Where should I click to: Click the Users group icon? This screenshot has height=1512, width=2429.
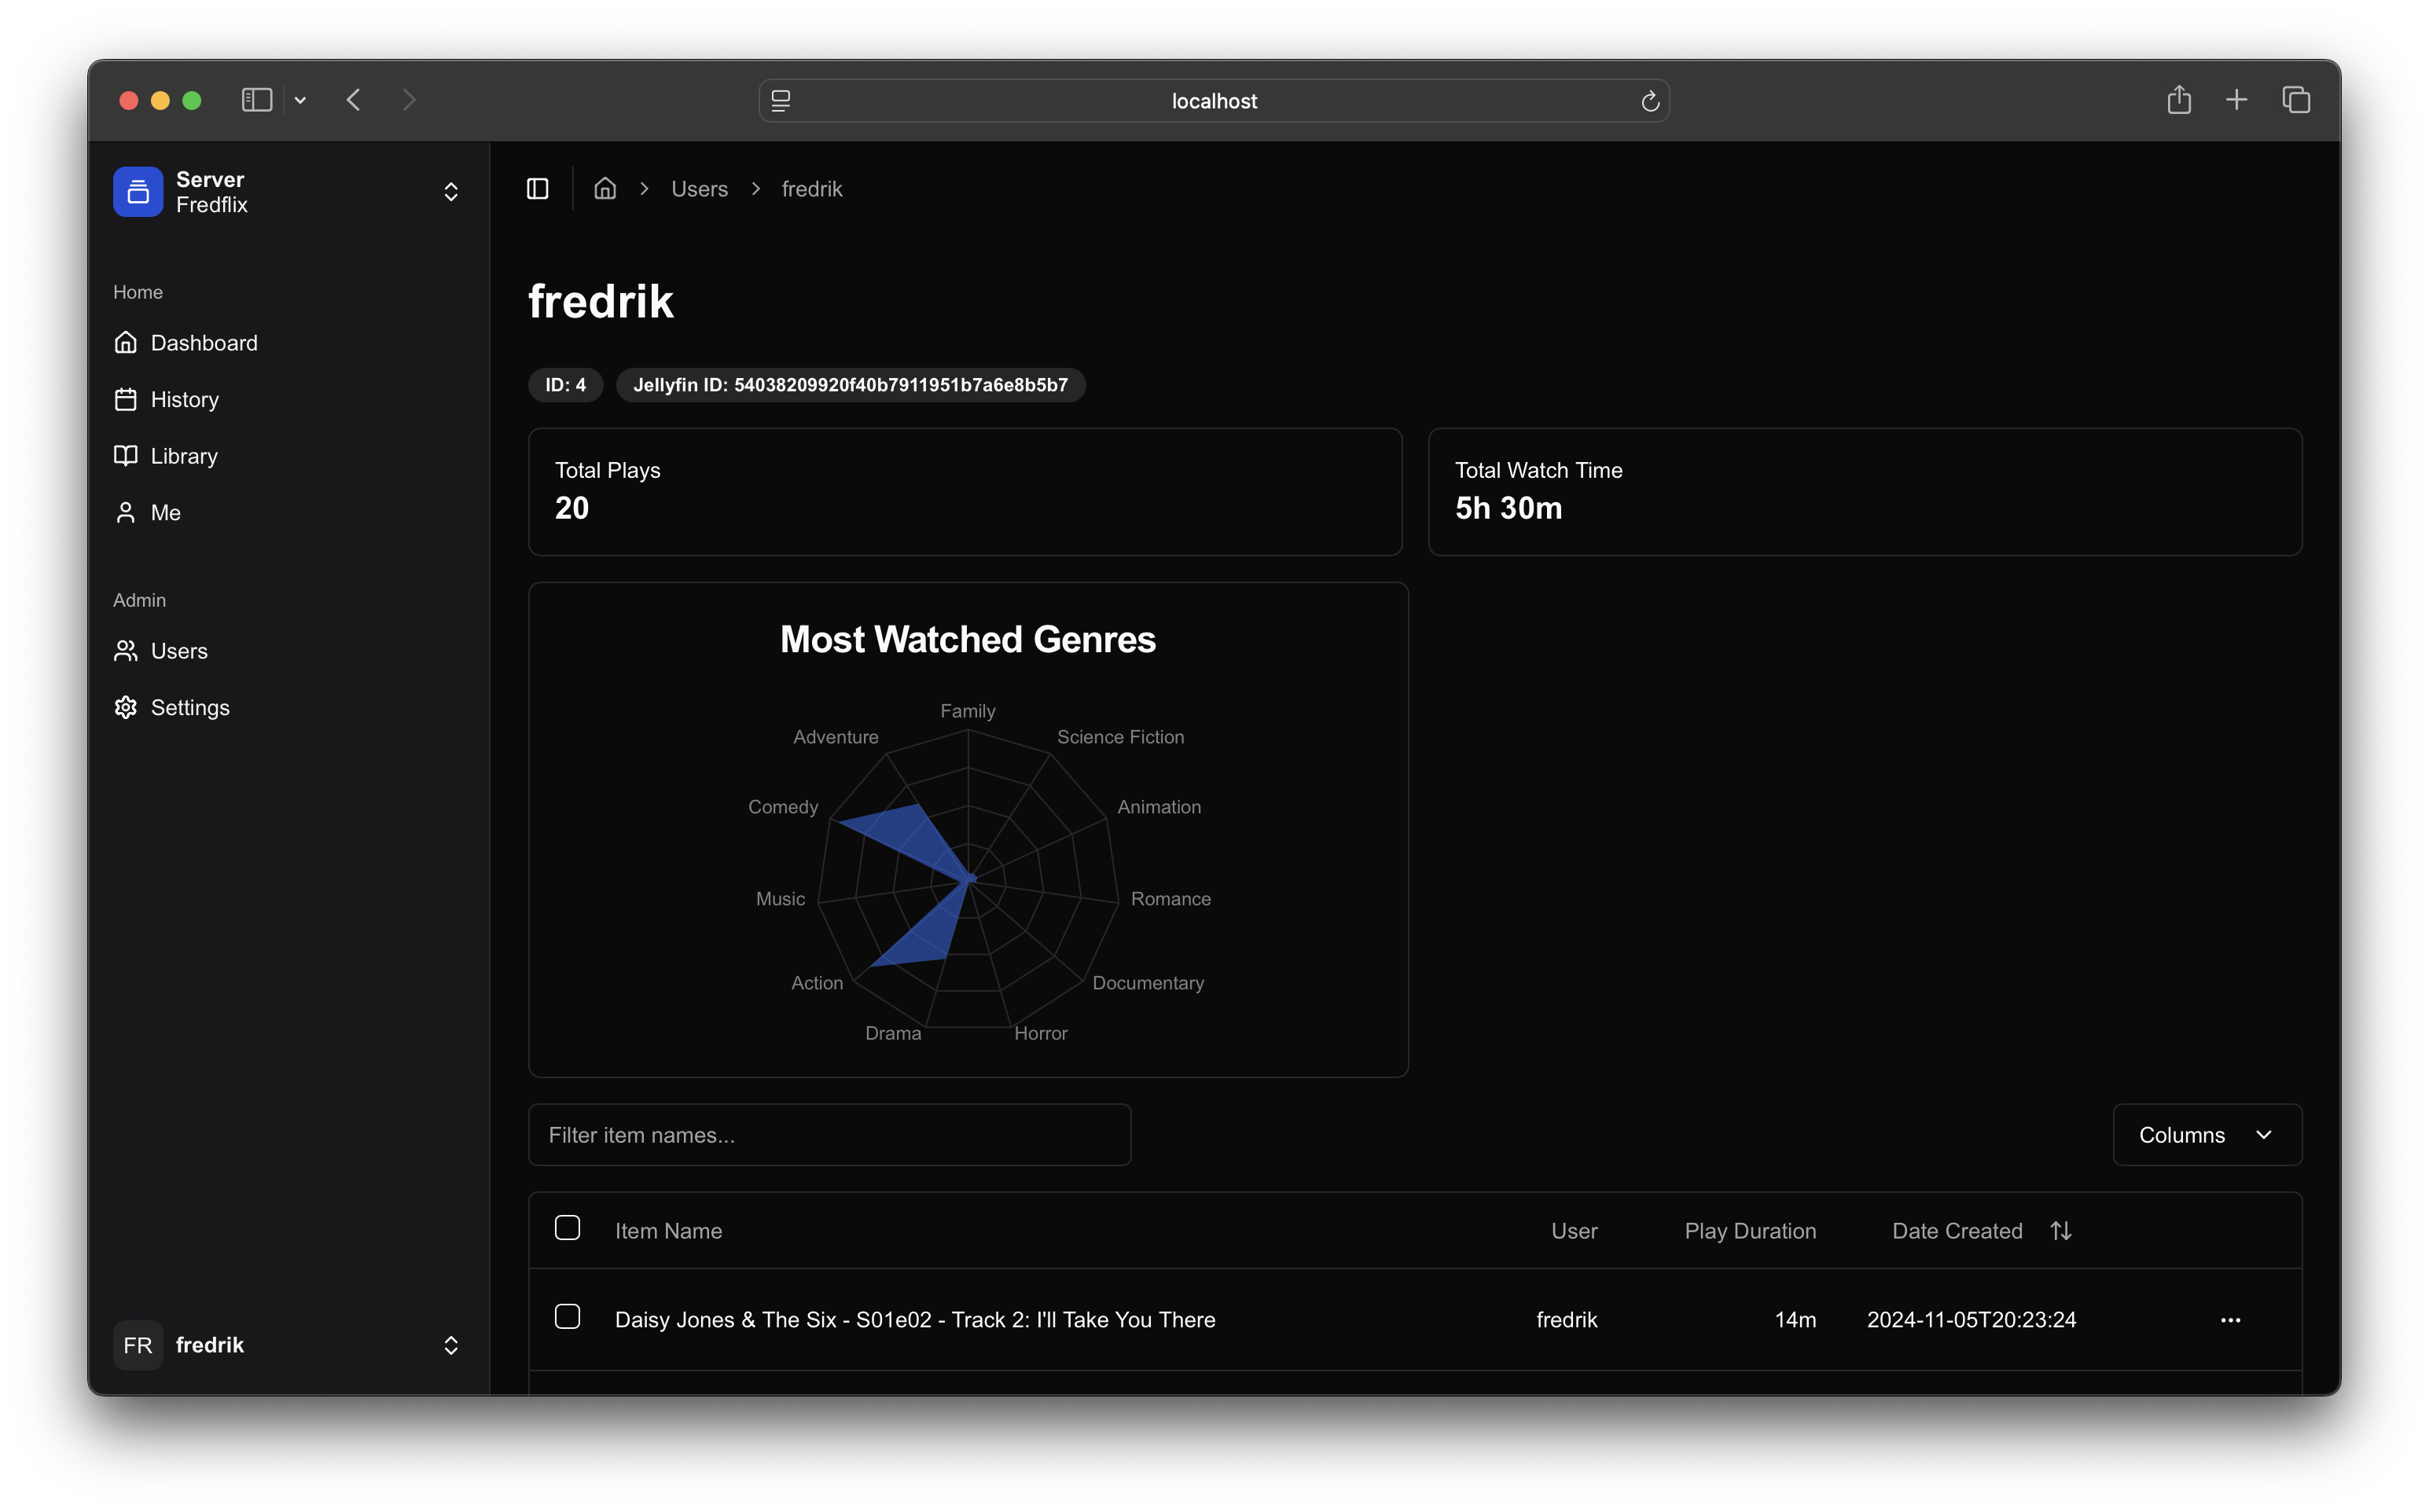(125, 651)
